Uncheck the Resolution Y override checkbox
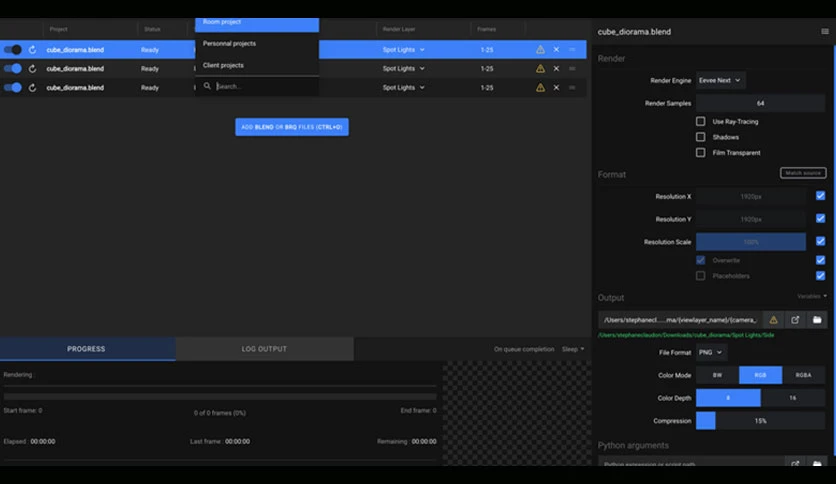836x484 pixels. (x=821, y=219)
